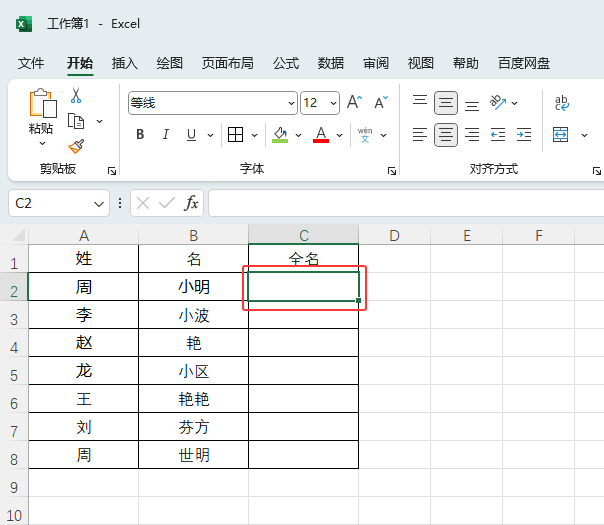This screenshot has height=525, width=604.
Task: Open fill color palette arrow
Action: pos(298,135)
